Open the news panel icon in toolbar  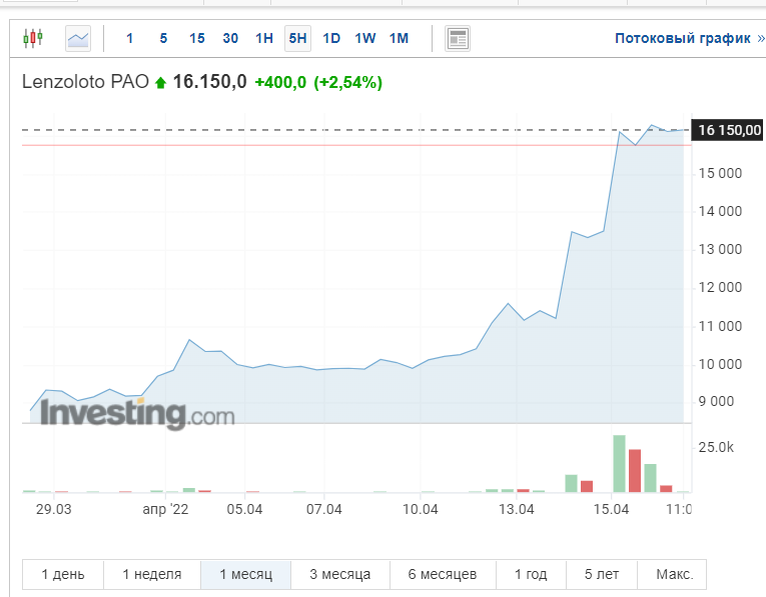pos(458,39)
